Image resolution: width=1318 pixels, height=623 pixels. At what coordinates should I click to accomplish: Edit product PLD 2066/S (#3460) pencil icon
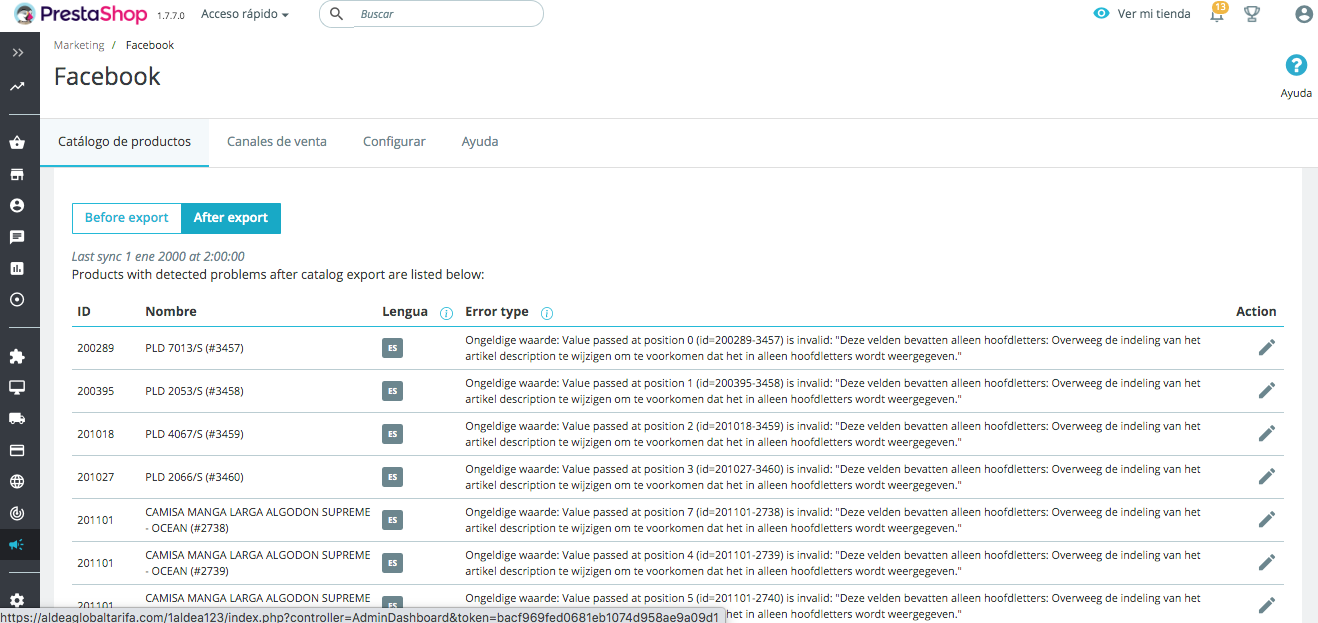(x=1267, y=476)
